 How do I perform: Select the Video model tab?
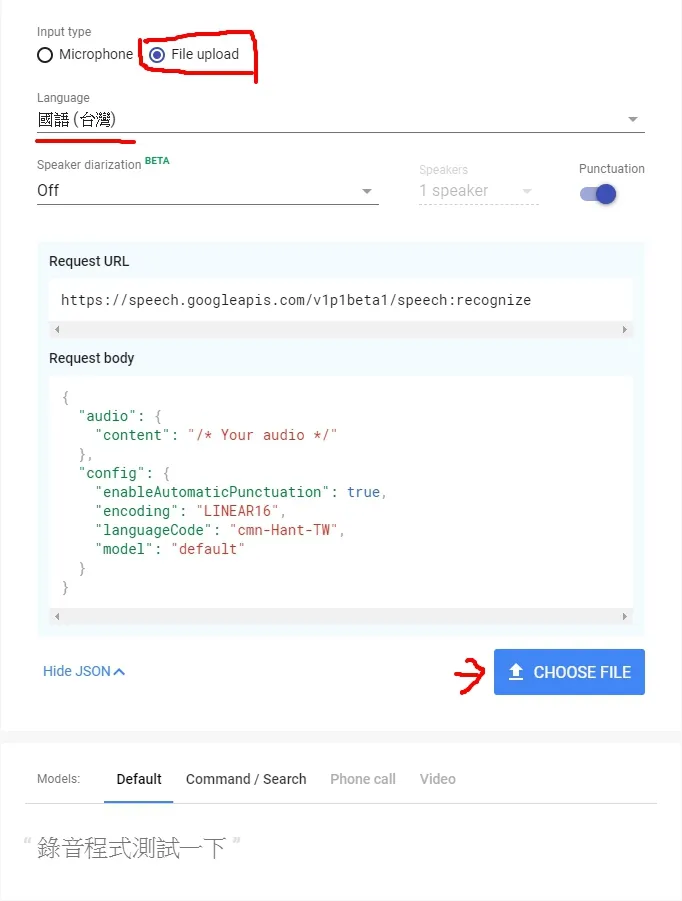437,779
